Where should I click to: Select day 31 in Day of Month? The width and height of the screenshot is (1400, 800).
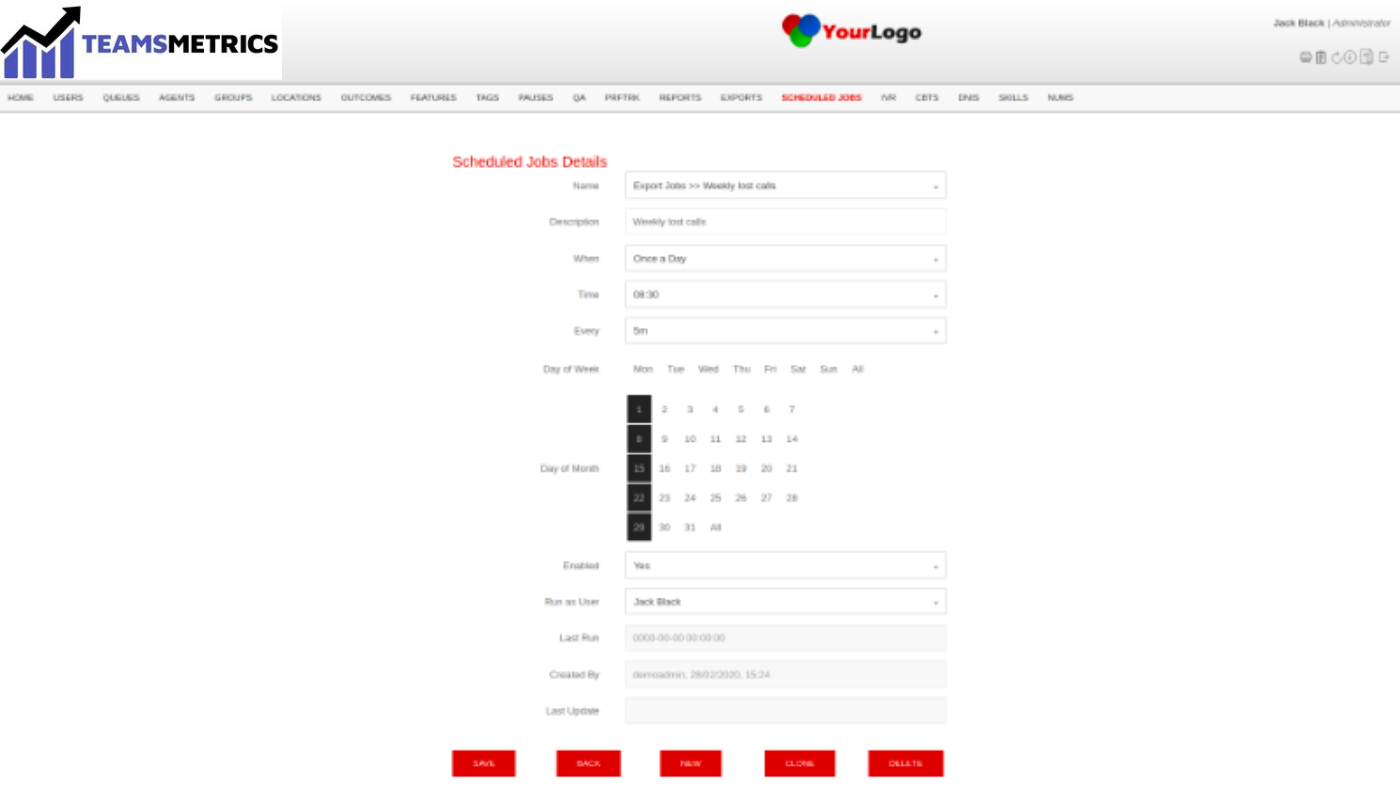click(690, 527)
